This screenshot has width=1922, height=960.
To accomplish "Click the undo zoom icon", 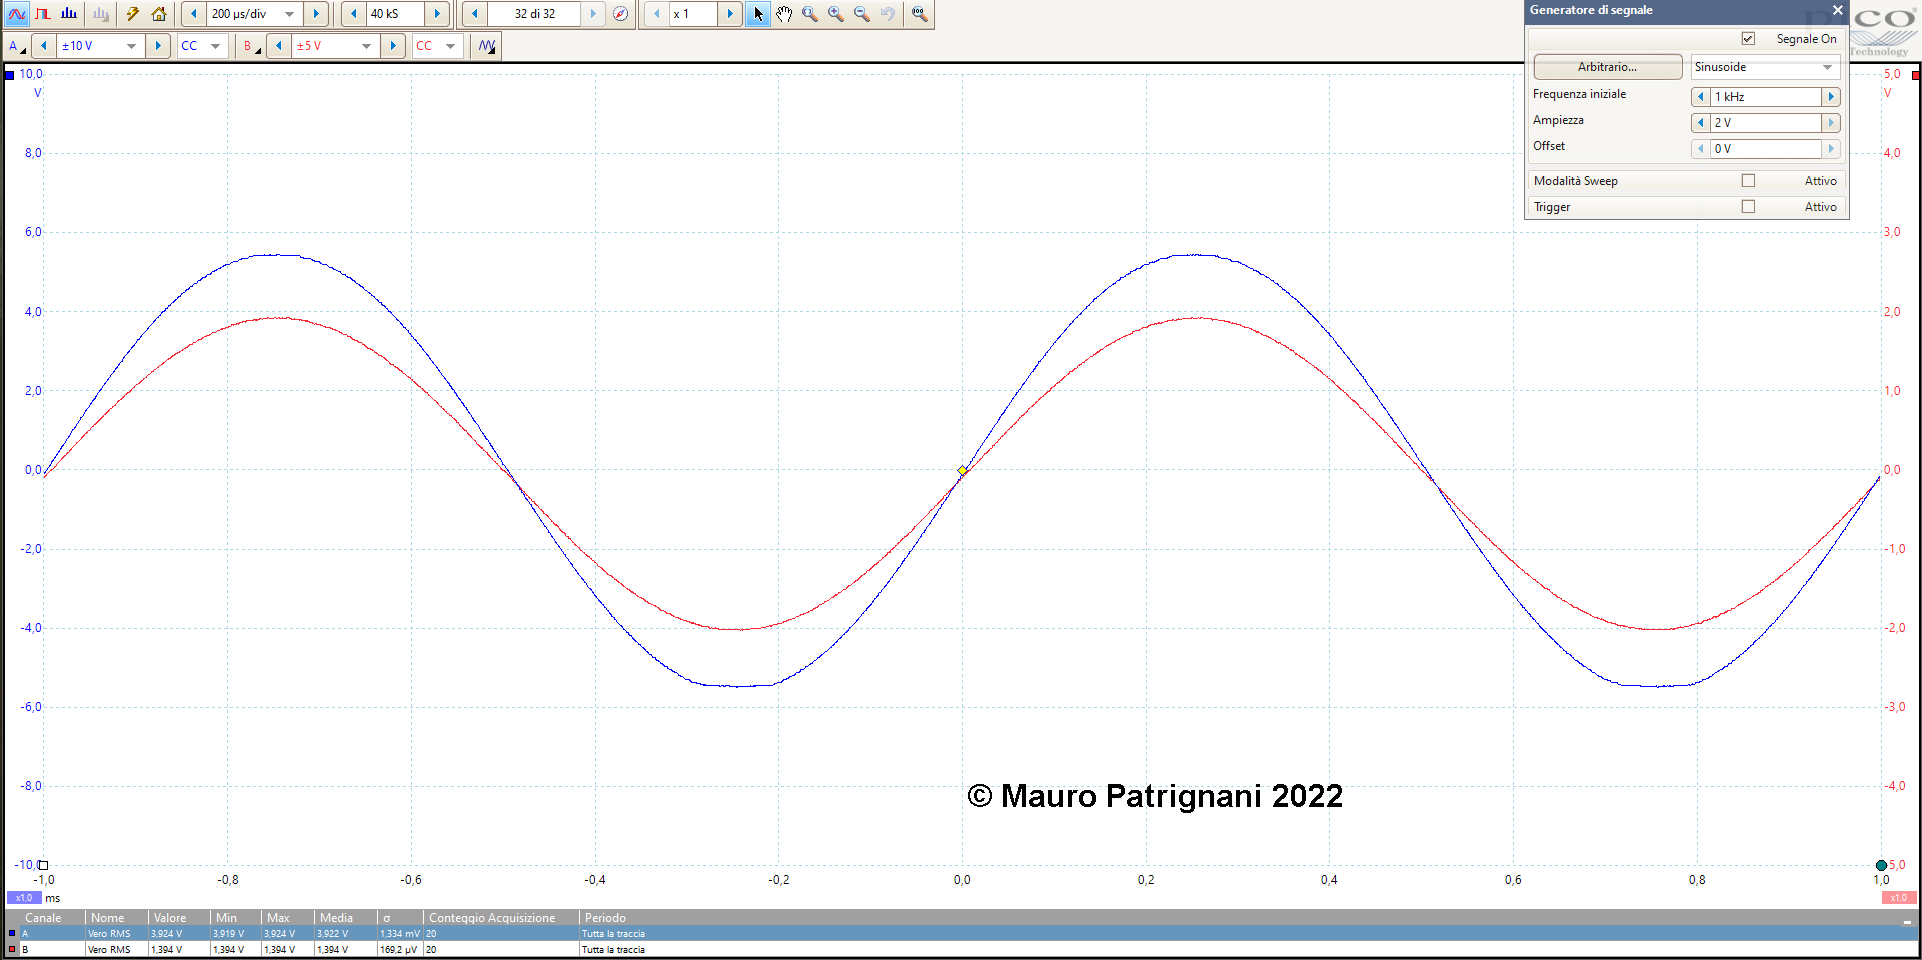I will click(x=888, y=14).
